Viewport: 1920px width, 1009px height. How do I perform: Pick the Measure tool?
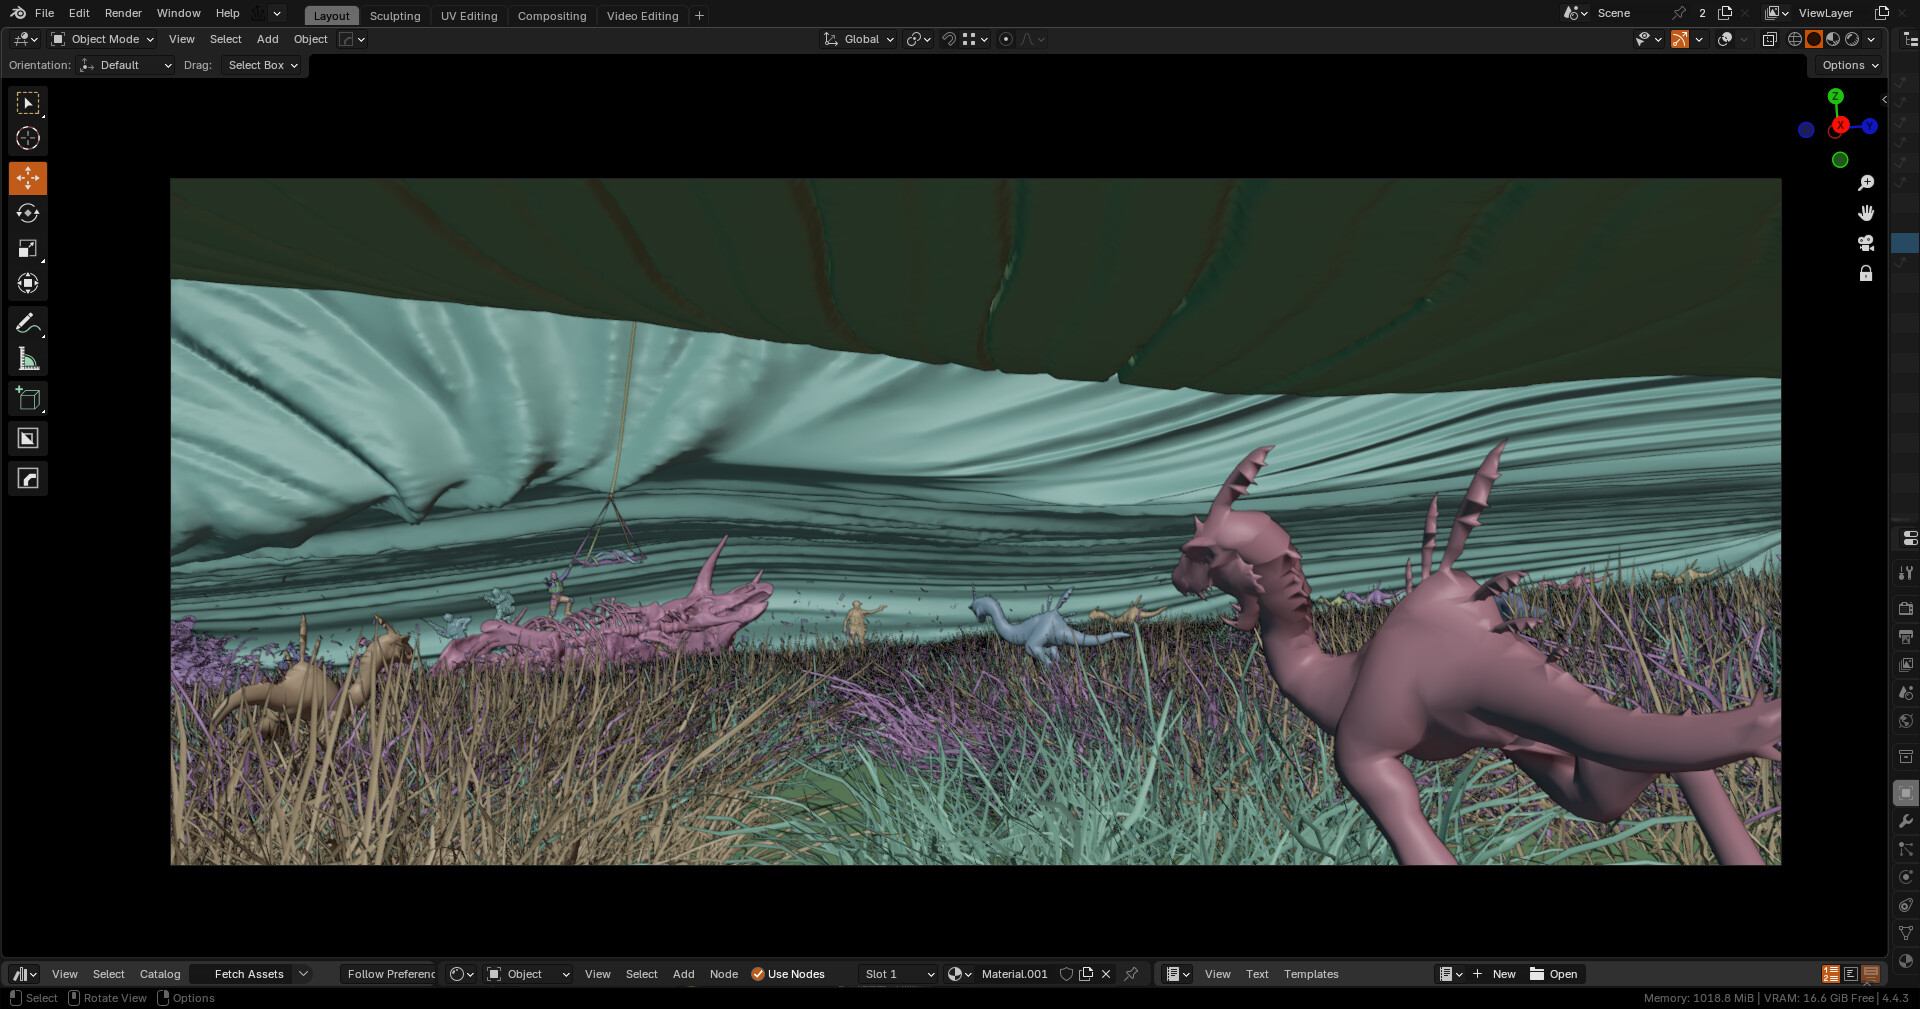point(28,359)
